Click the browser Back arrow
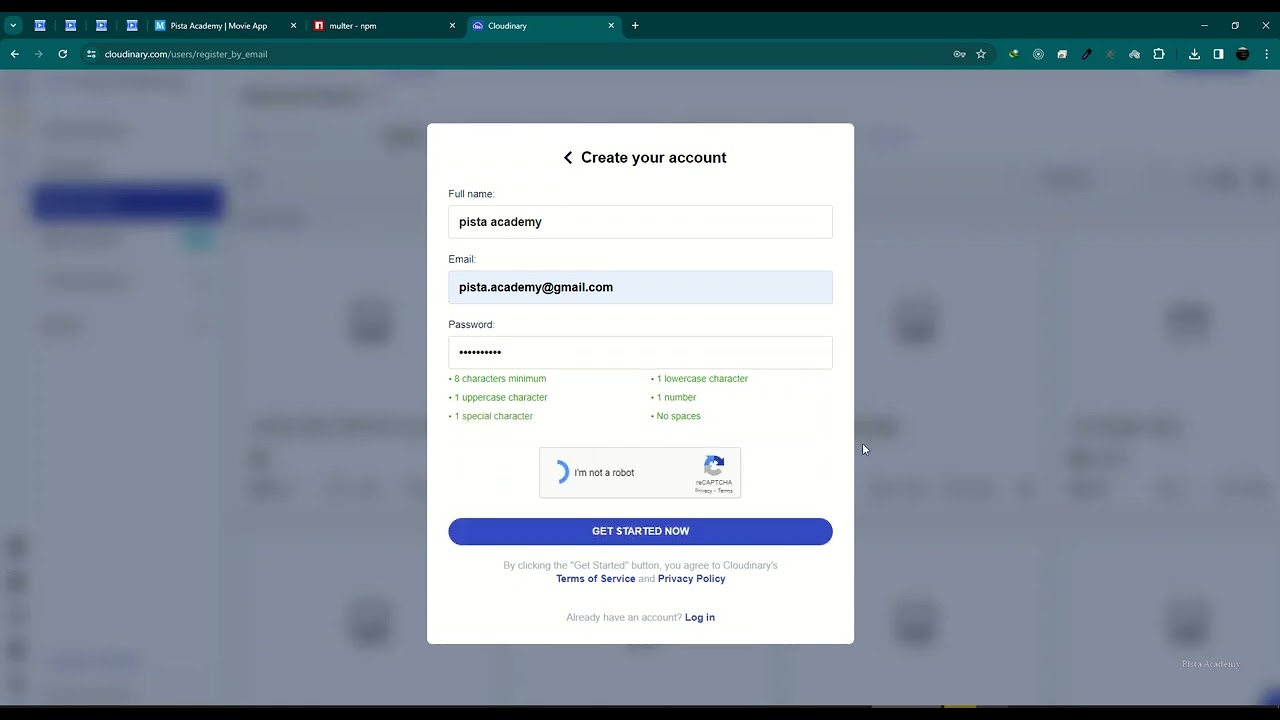 point(15,54)
